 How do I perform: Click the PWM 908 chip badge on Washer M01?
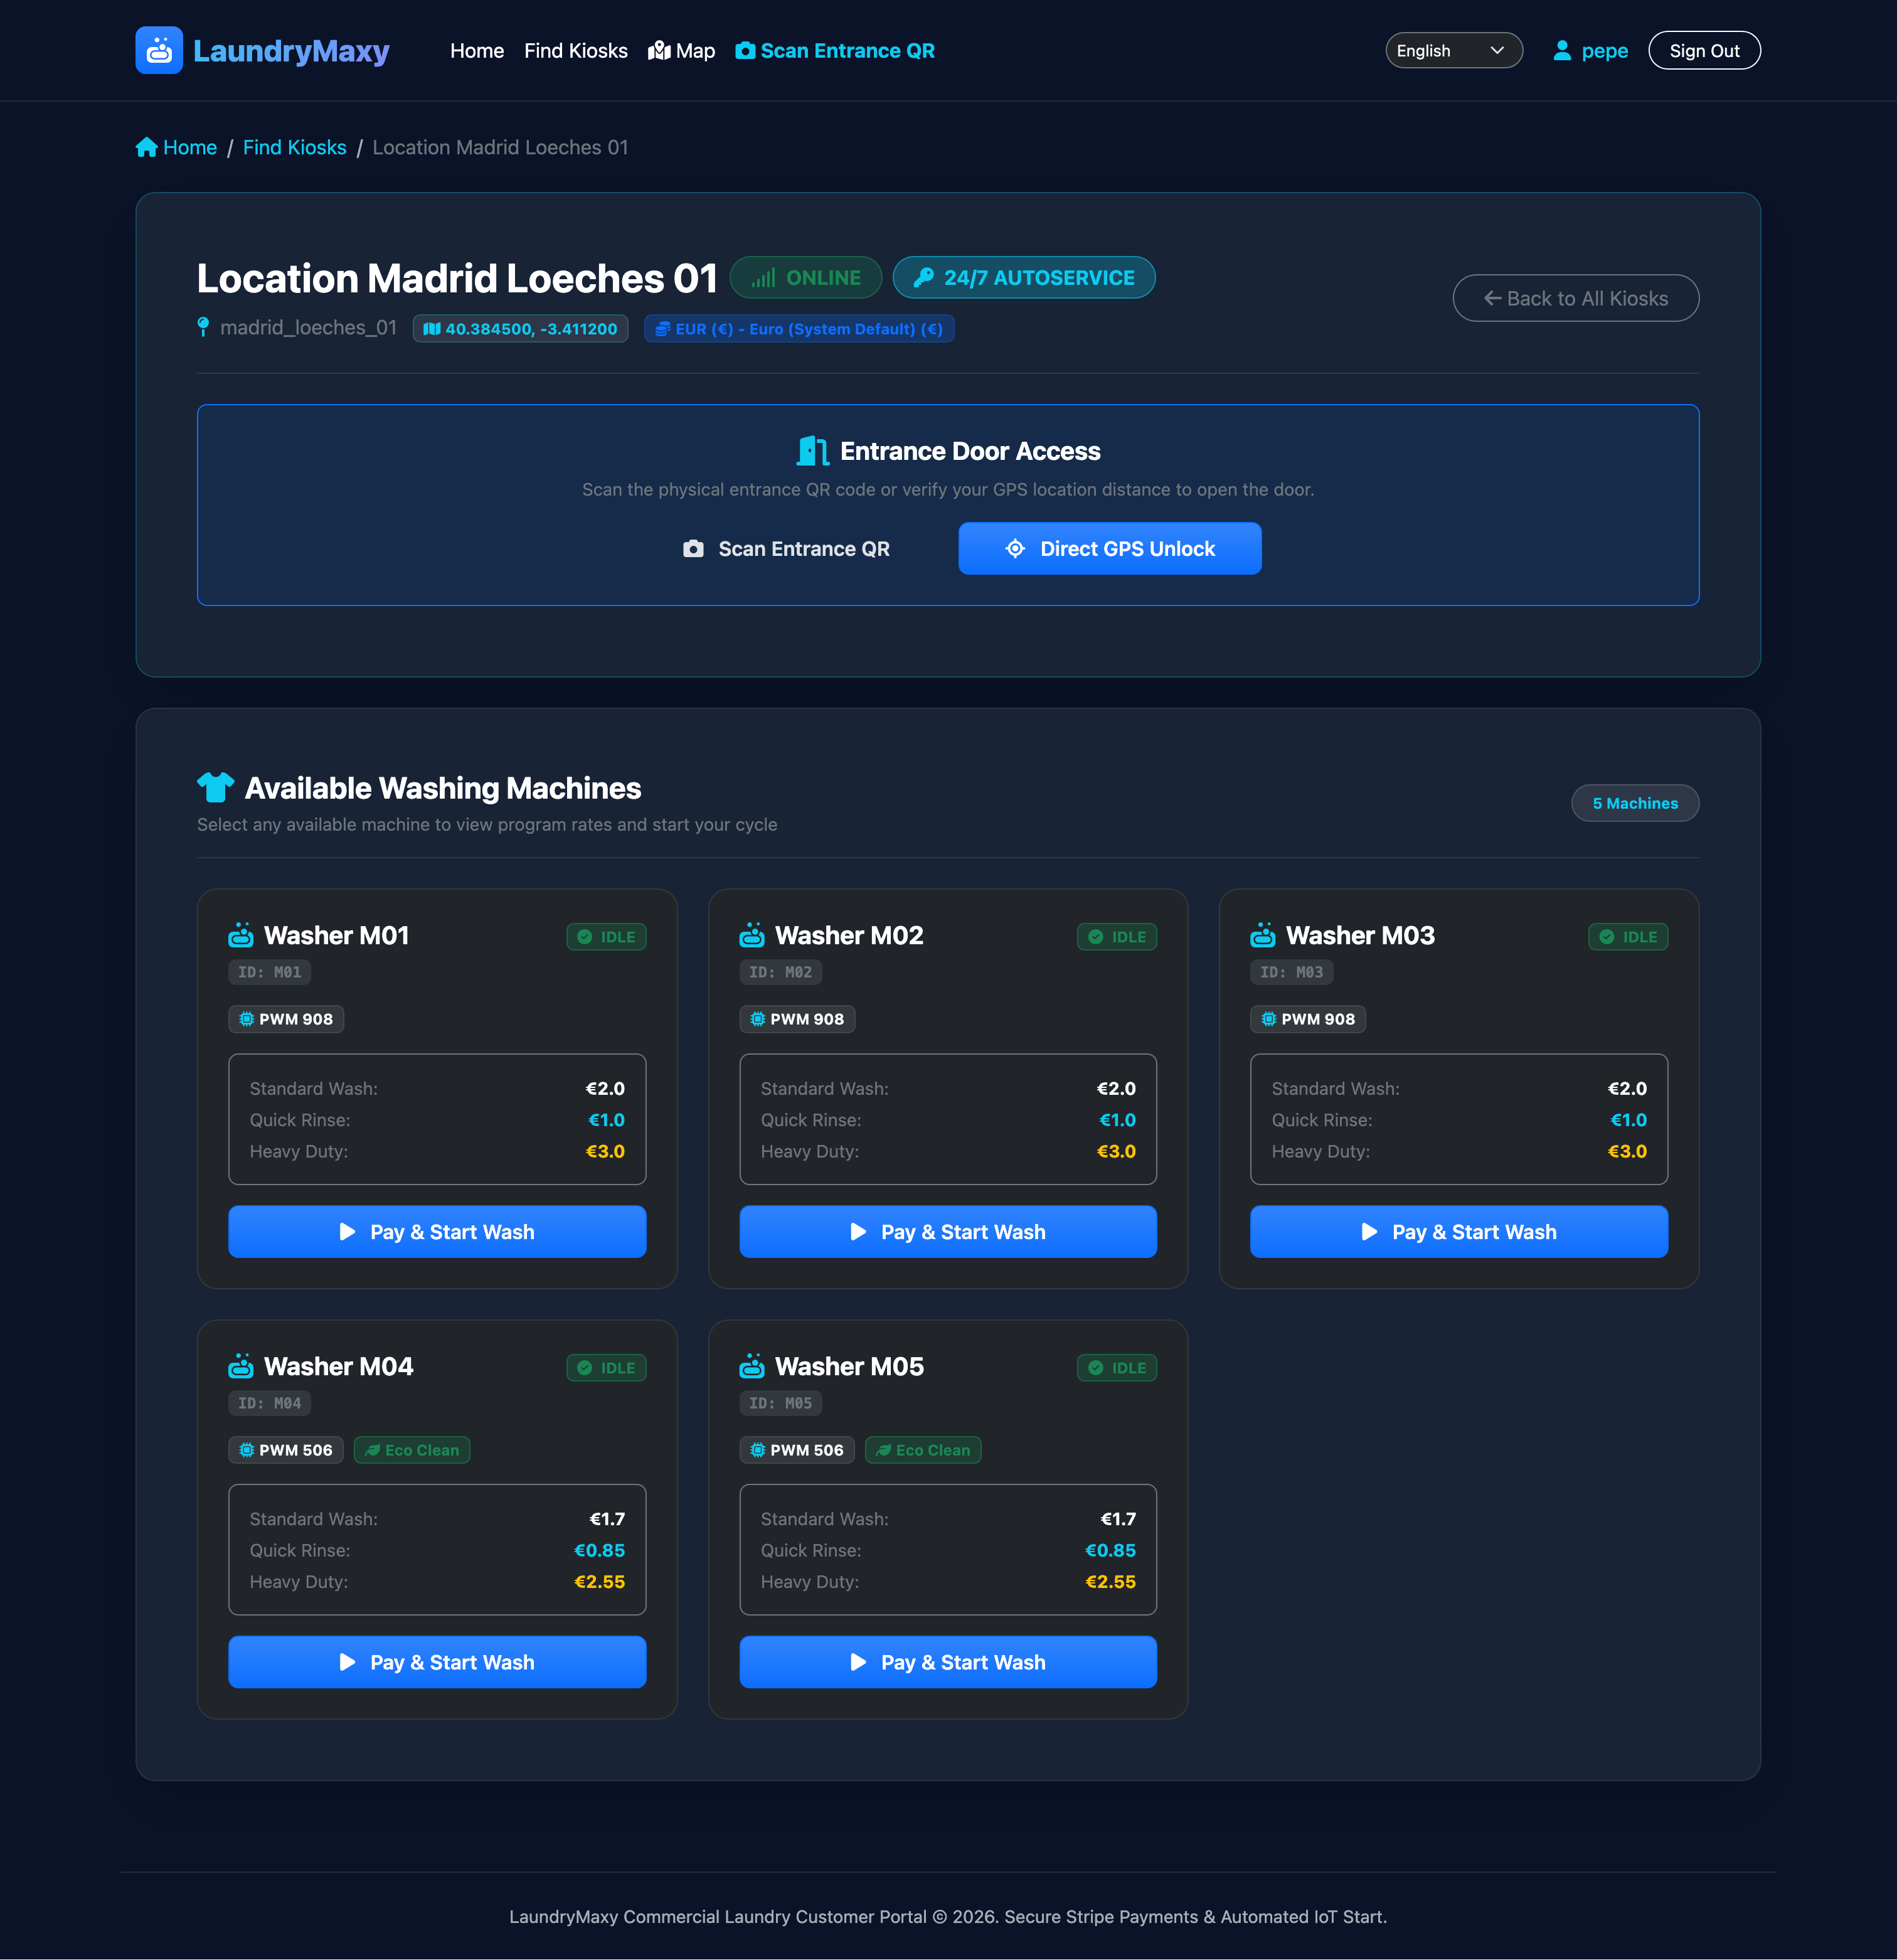pyautogui.click(x=286, y=1019)
